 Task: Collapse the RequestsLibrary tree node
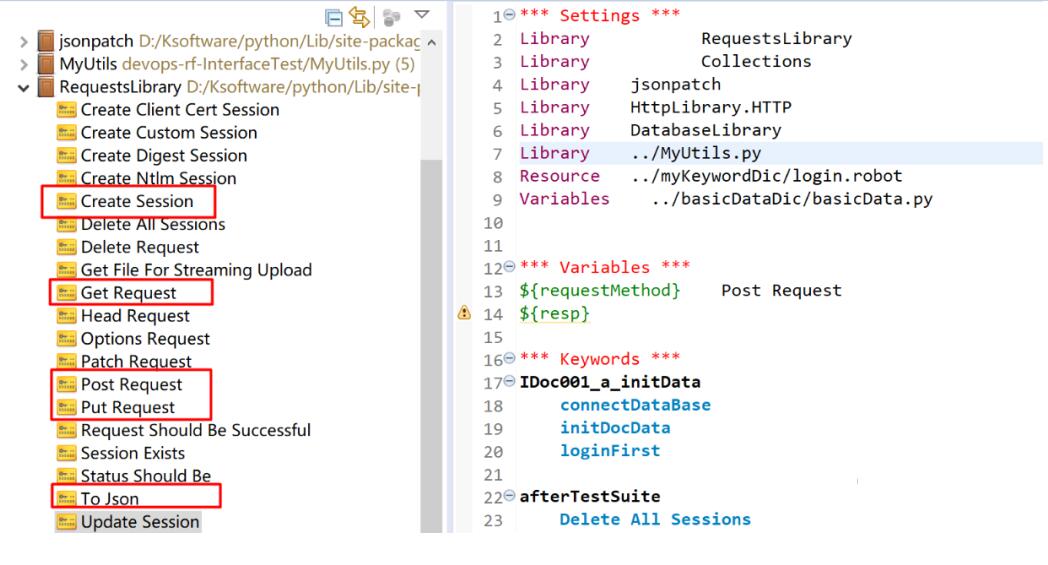[24, 88]
